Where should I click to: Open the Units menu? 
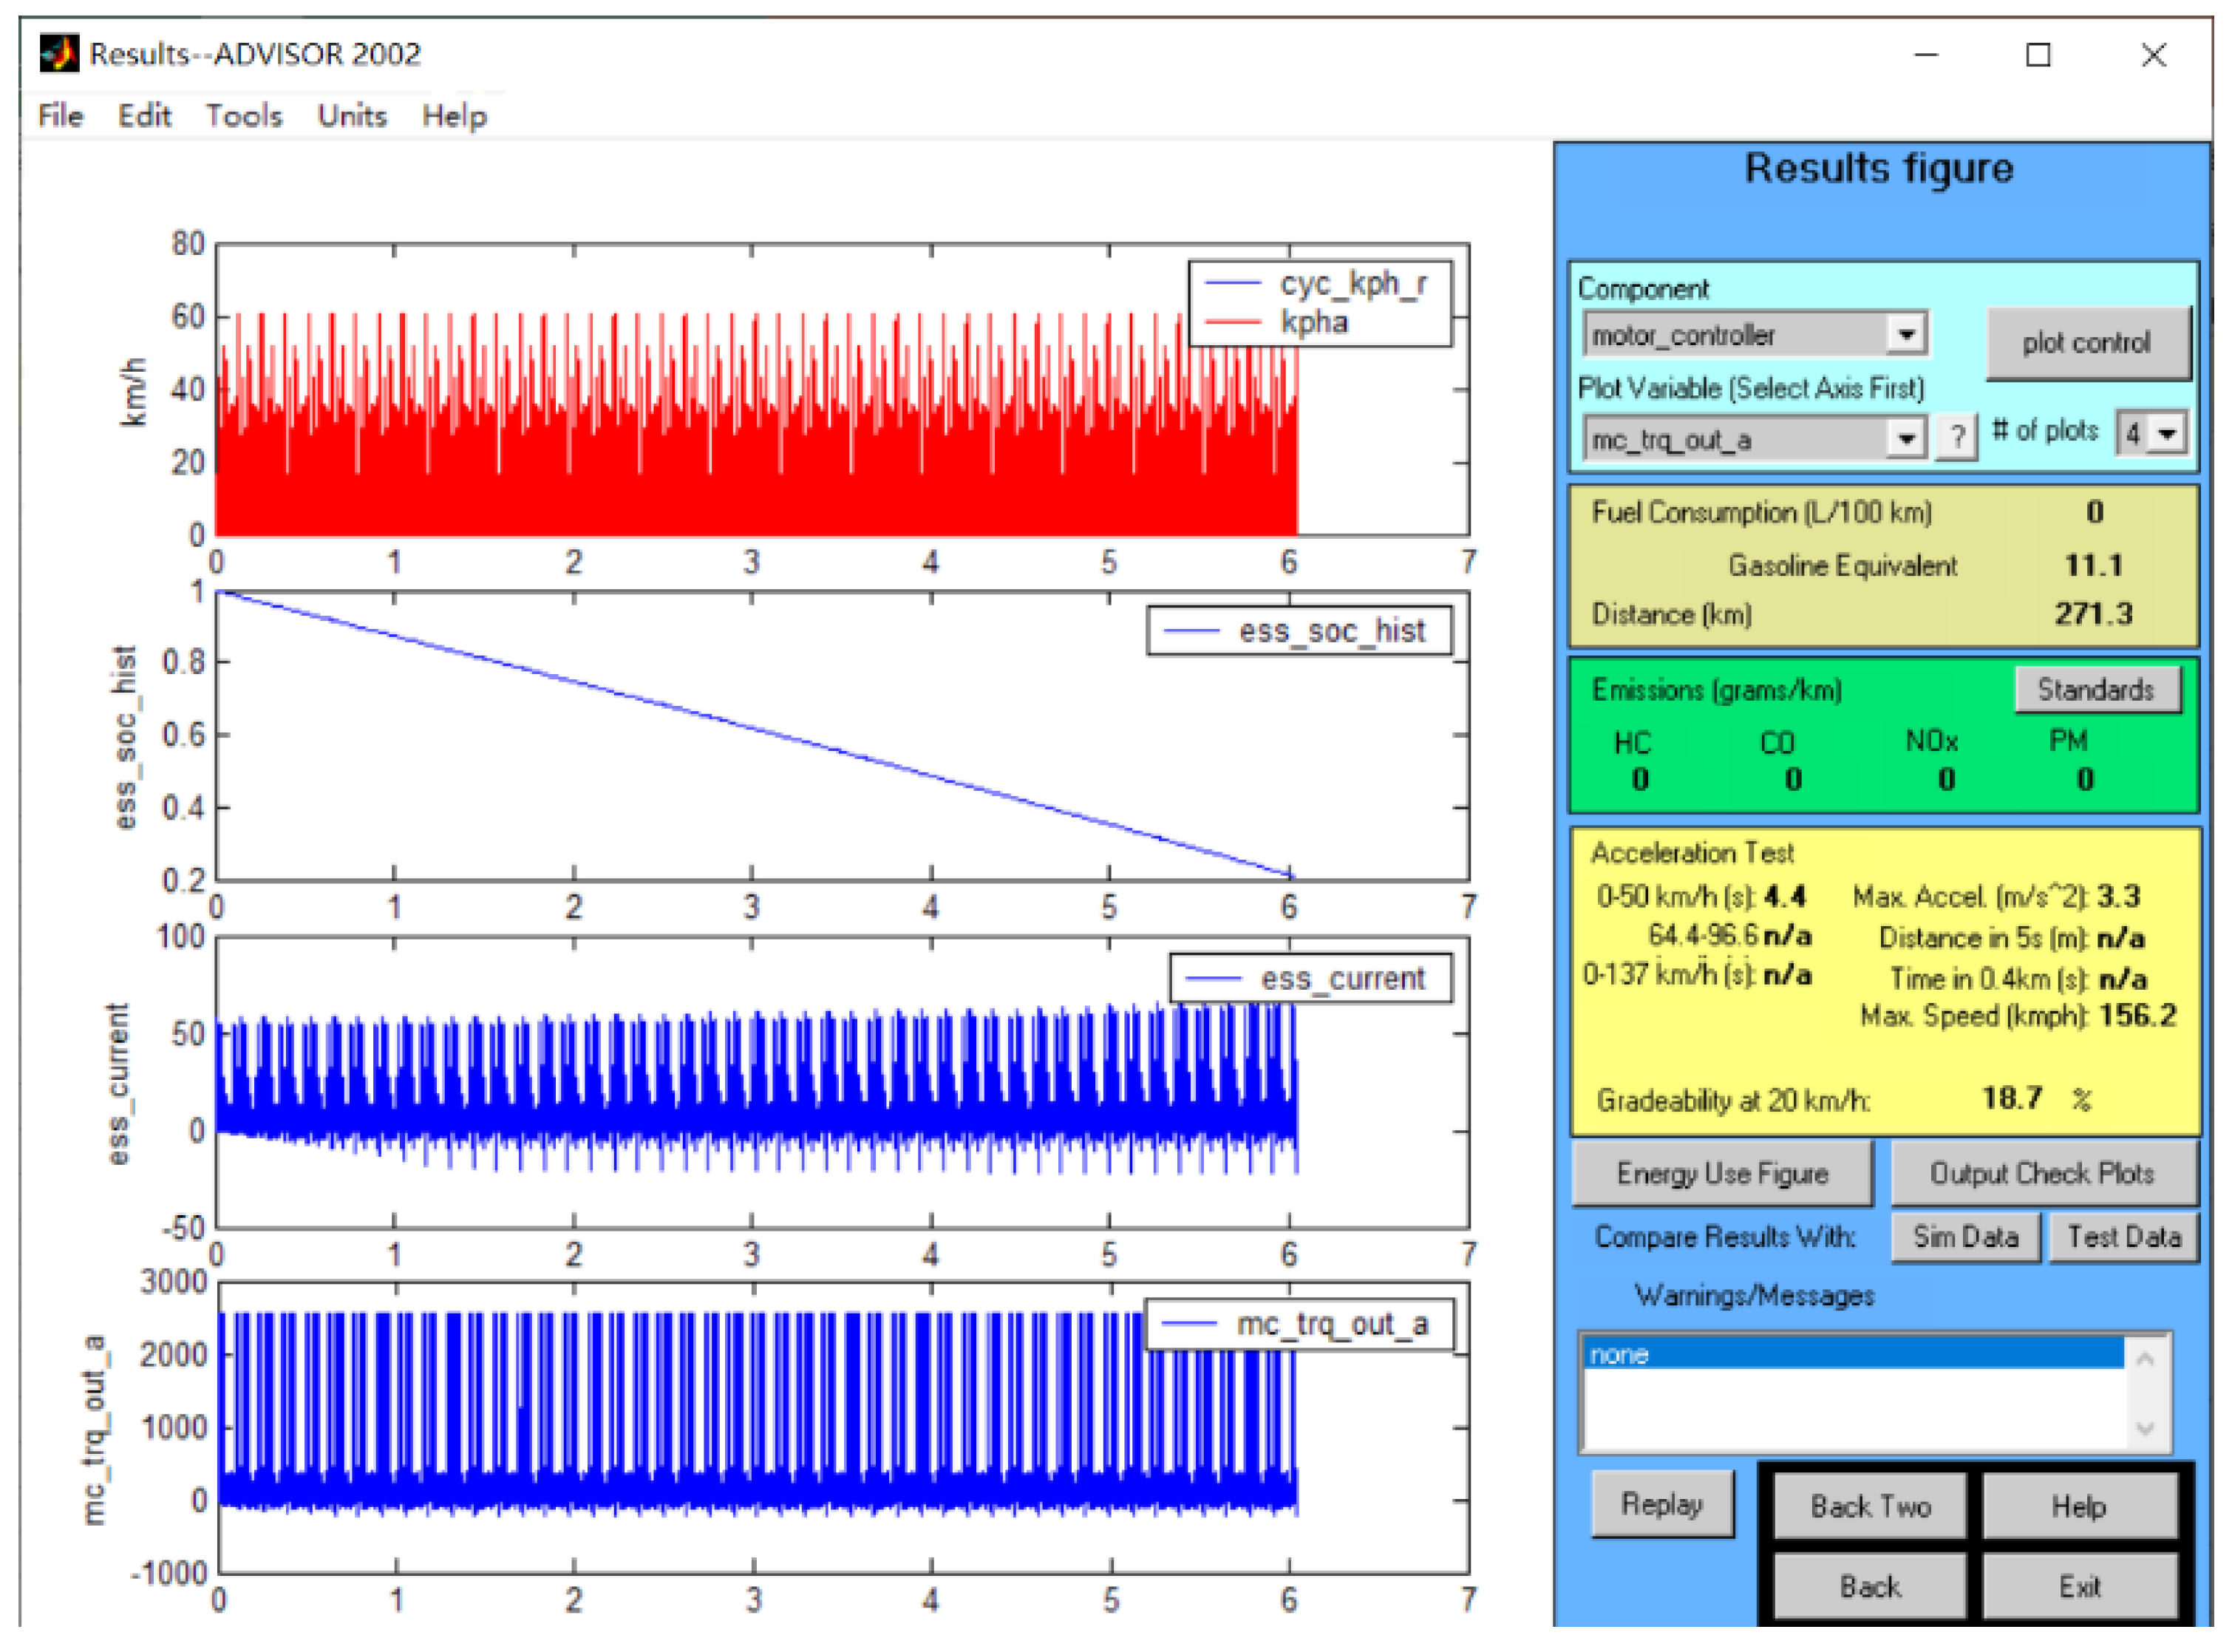[352, 116]
